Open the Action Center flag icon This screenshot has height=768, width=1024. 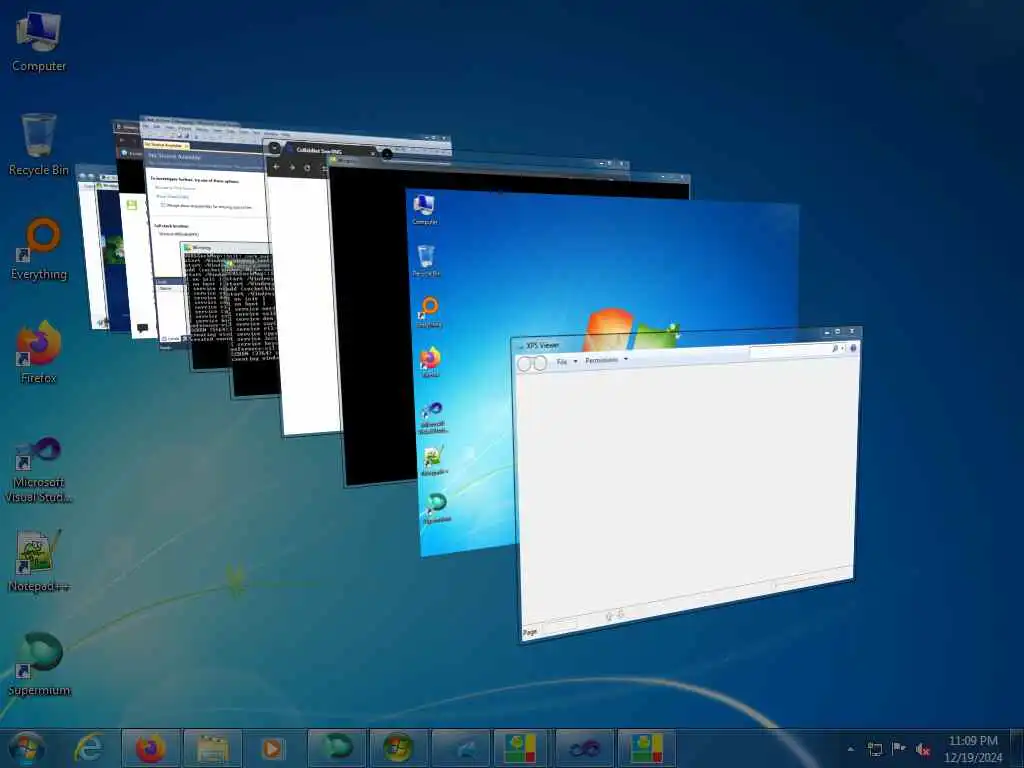click(899, 749)
